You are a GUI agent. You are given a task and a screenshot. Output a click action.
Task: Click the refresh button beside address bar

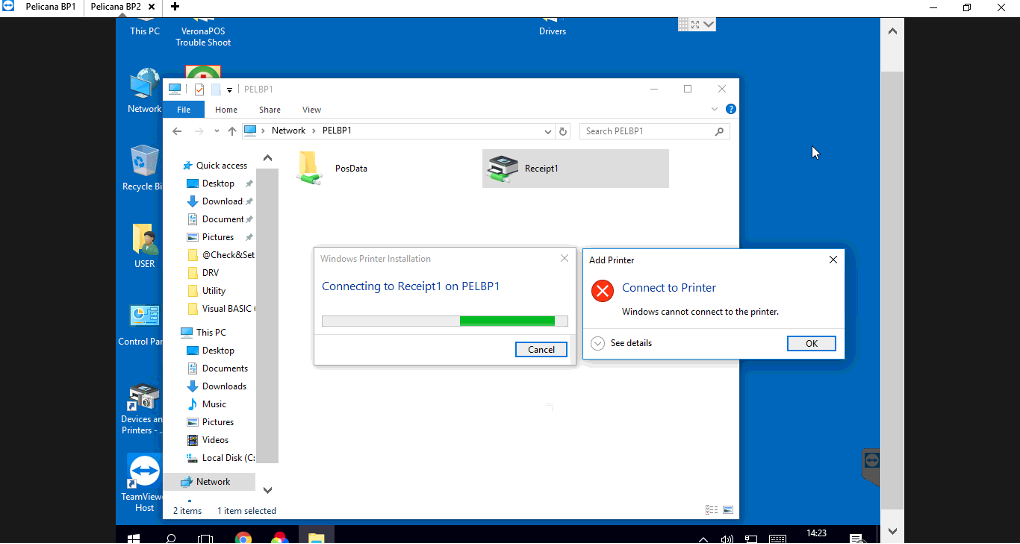[564, 131]
